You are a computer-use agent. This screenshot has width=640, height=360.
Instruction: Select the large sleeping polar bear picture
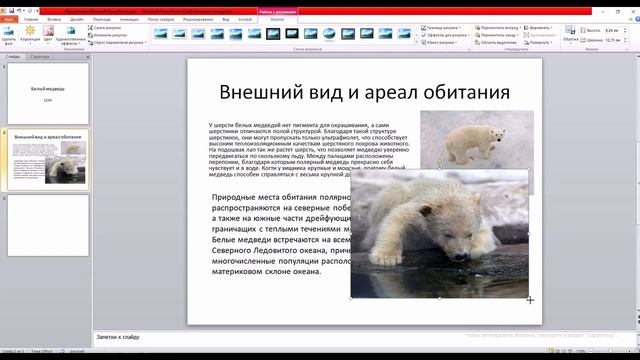click(x=440, y=234)
